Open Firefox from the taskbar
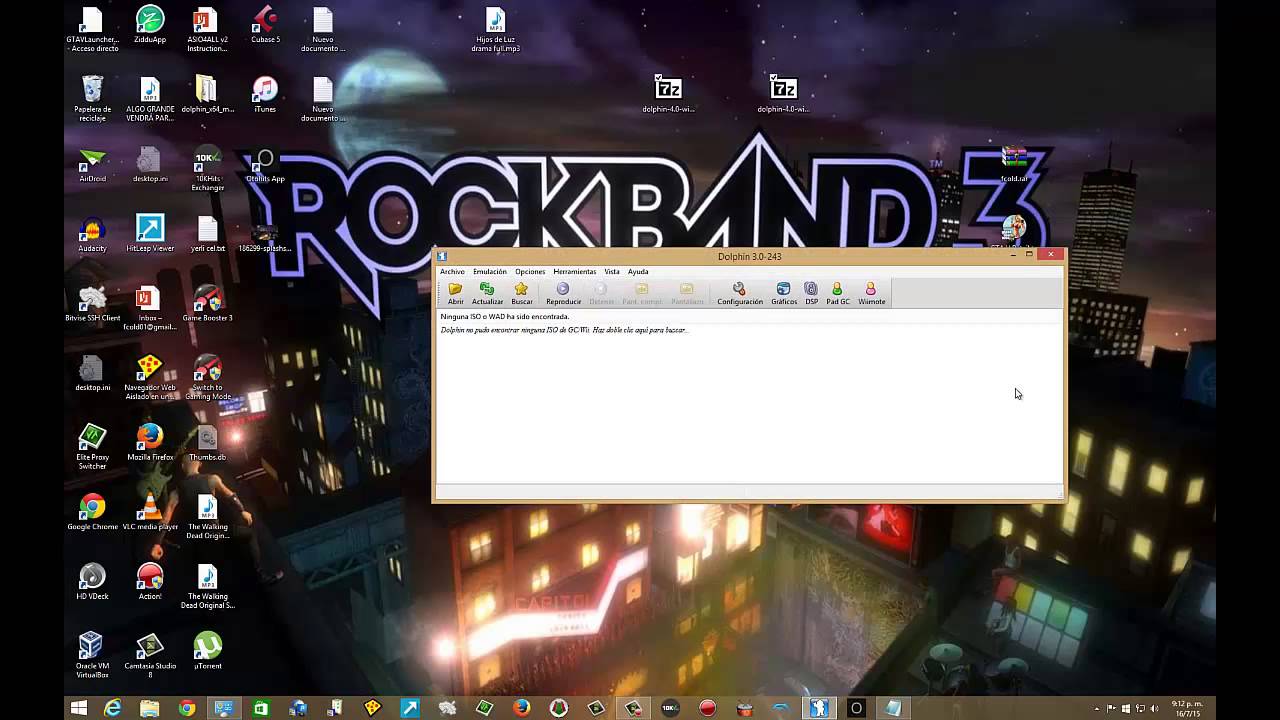Viewport: 1280px width, 720px height. click(x=521, y=708)
